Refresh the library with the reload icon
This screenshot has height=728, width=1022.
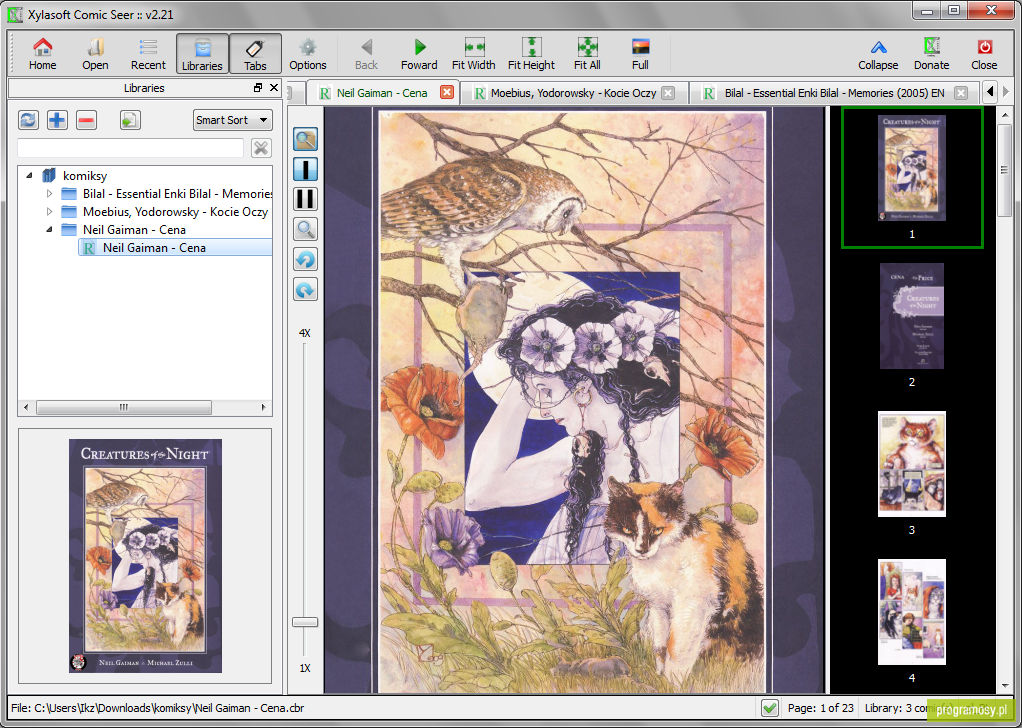(28, 120)
